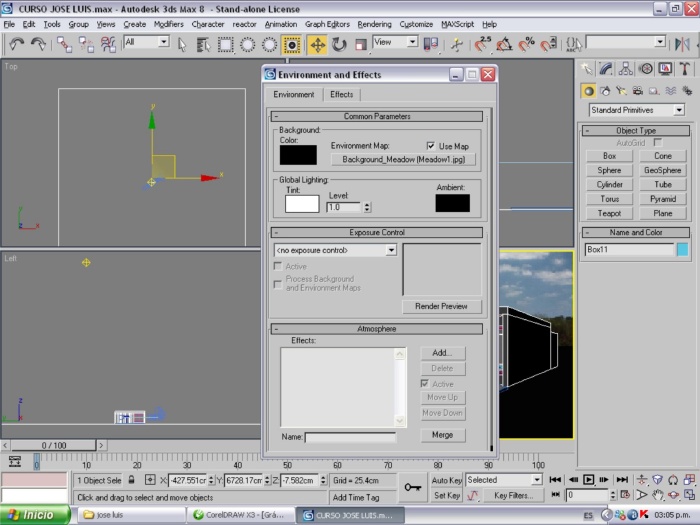Collapse the Atmosphere rollout
Image resolution: width=700 pixels, height=525 pixels.
377,329
